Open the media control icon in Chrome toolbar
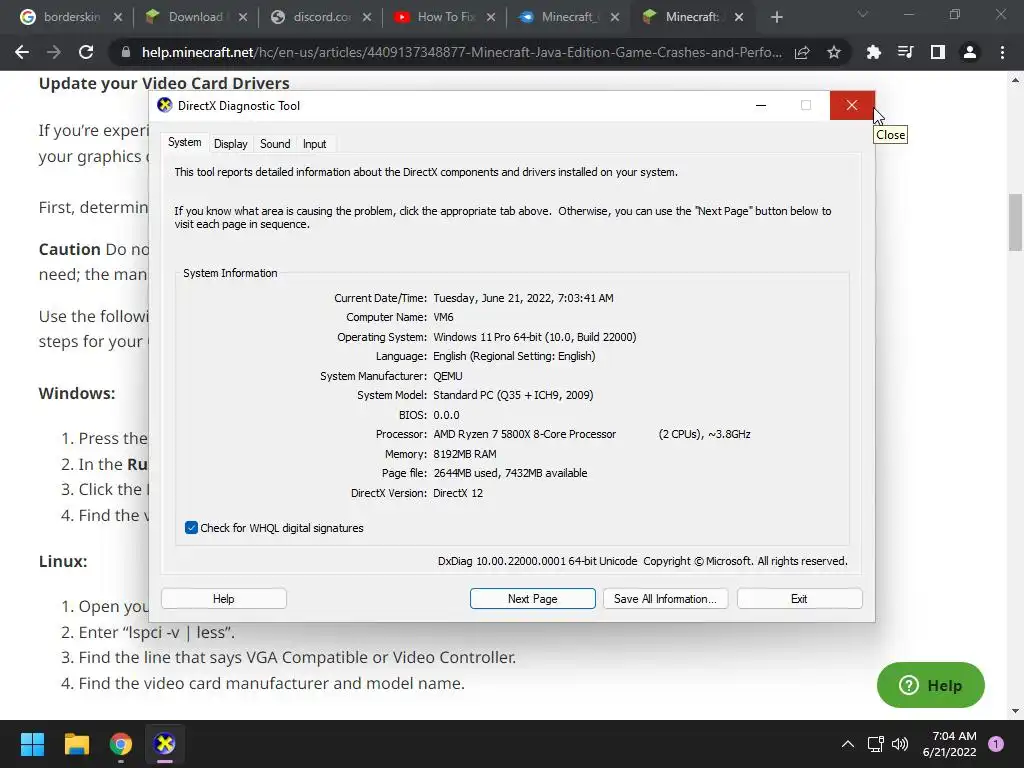Viewport: 1024px width, 768px height. click(905, 52)
